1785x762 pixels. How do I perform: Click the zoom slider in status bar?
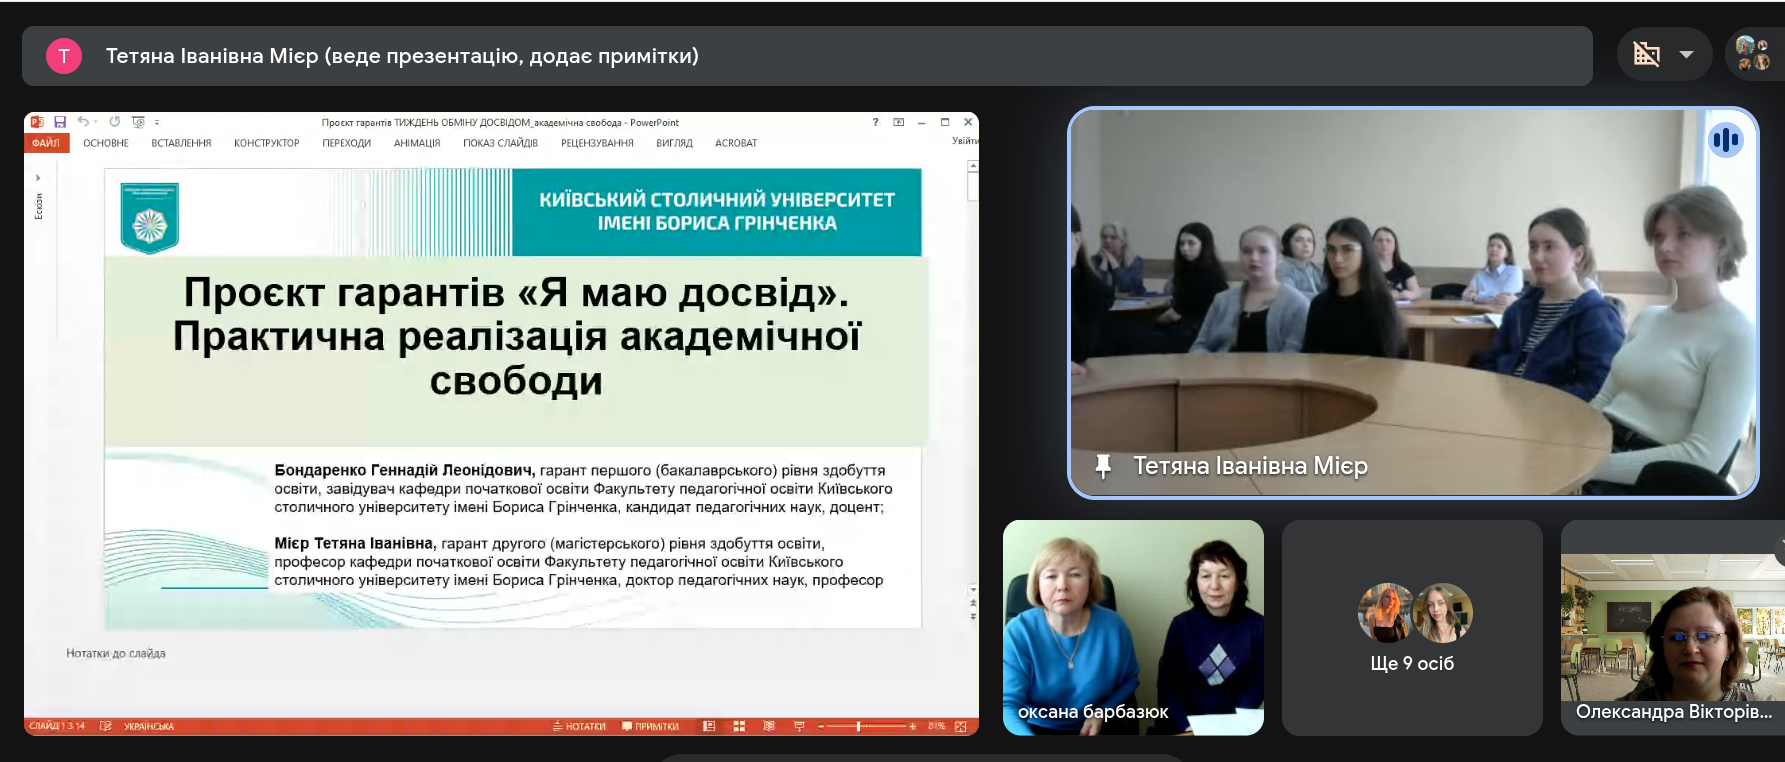(x=859, y=726)
